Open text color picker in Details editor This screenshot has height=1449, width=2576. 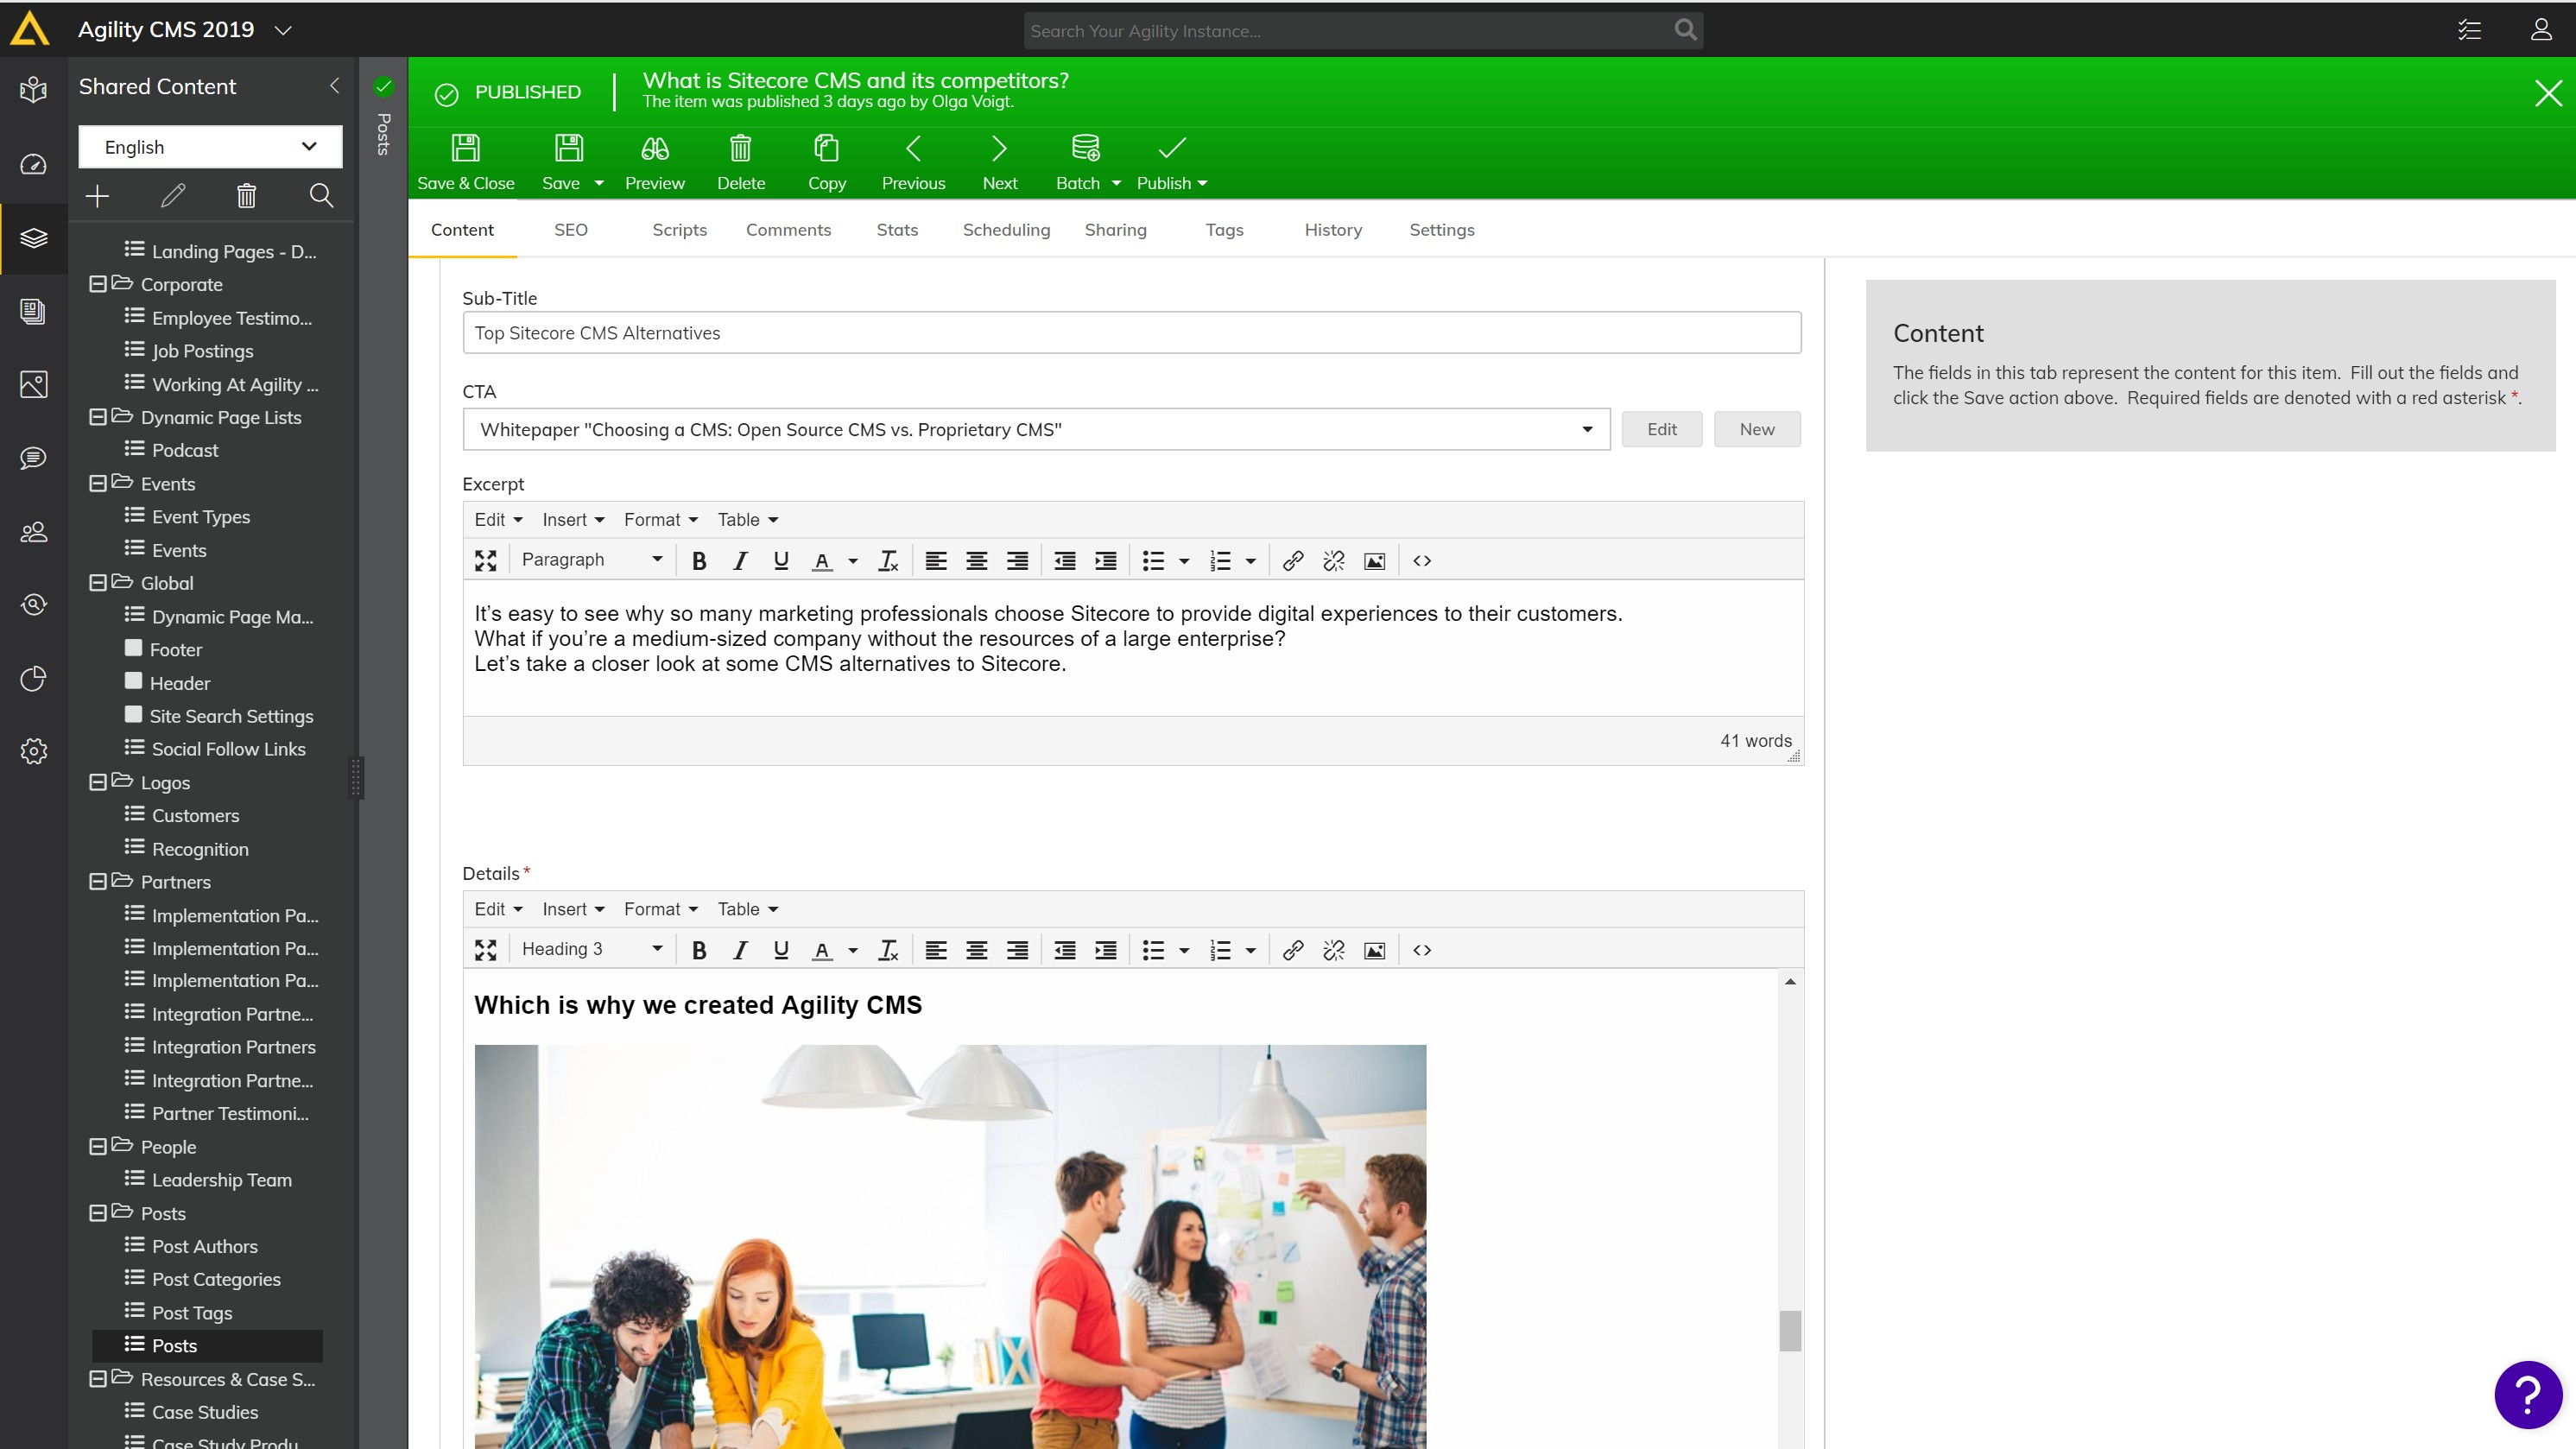853,950
